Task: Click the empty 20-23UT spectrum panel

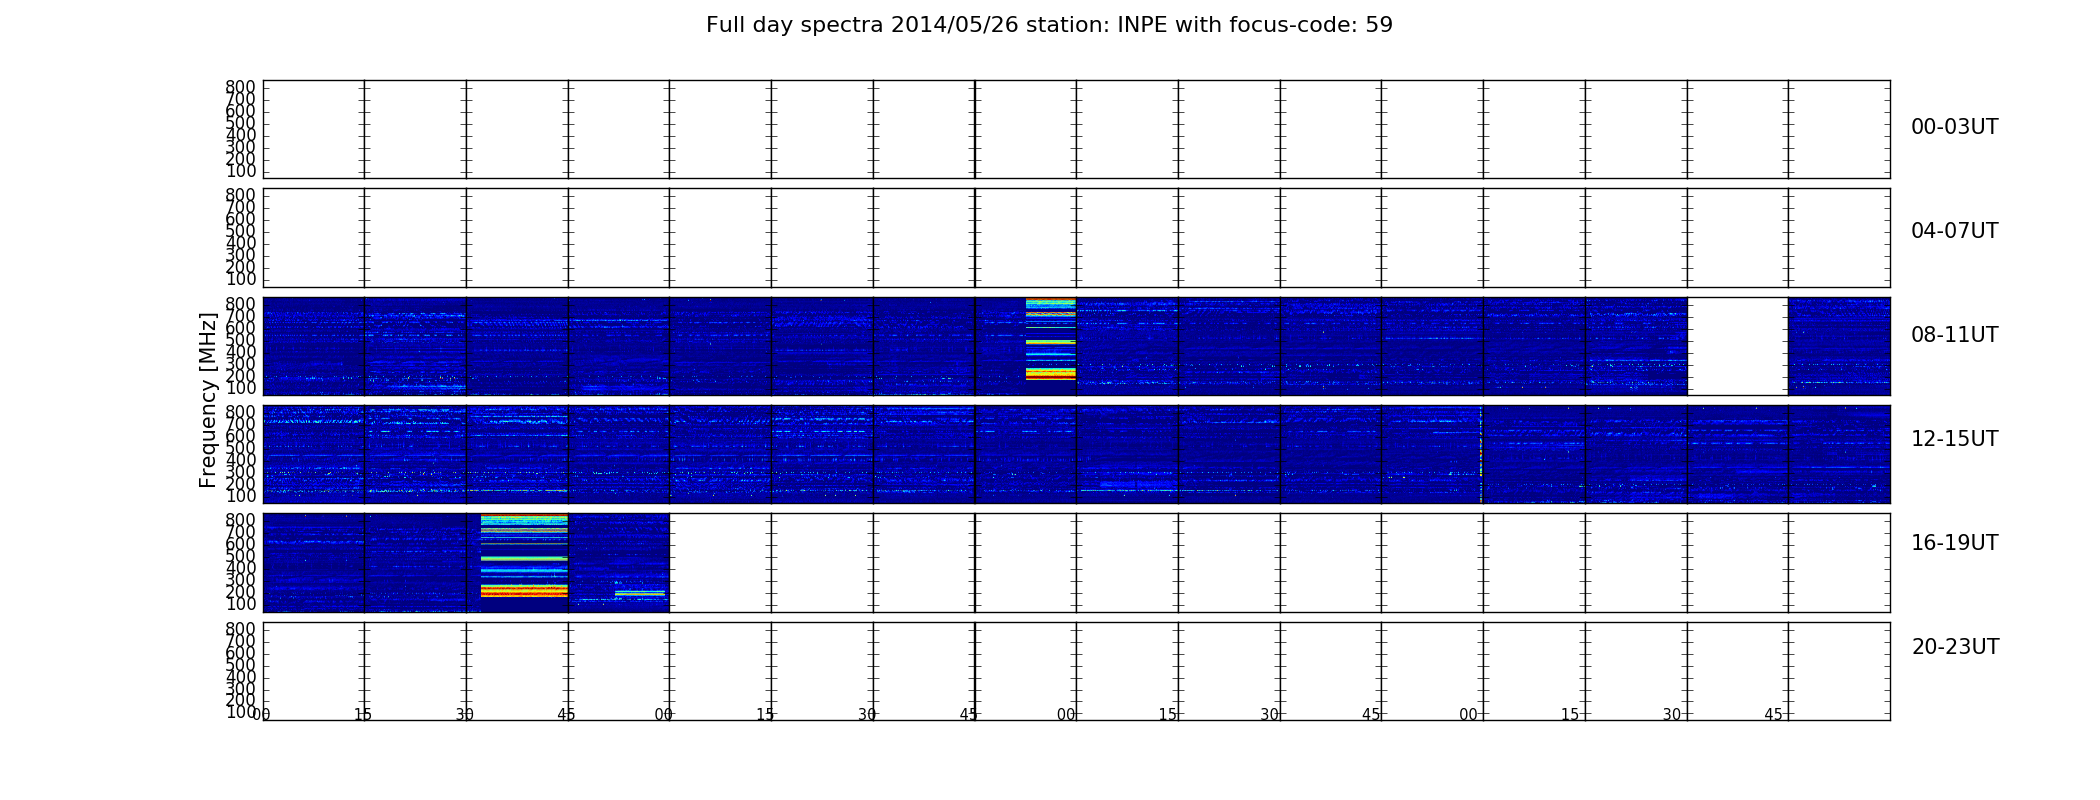Action: (1076, 671)
